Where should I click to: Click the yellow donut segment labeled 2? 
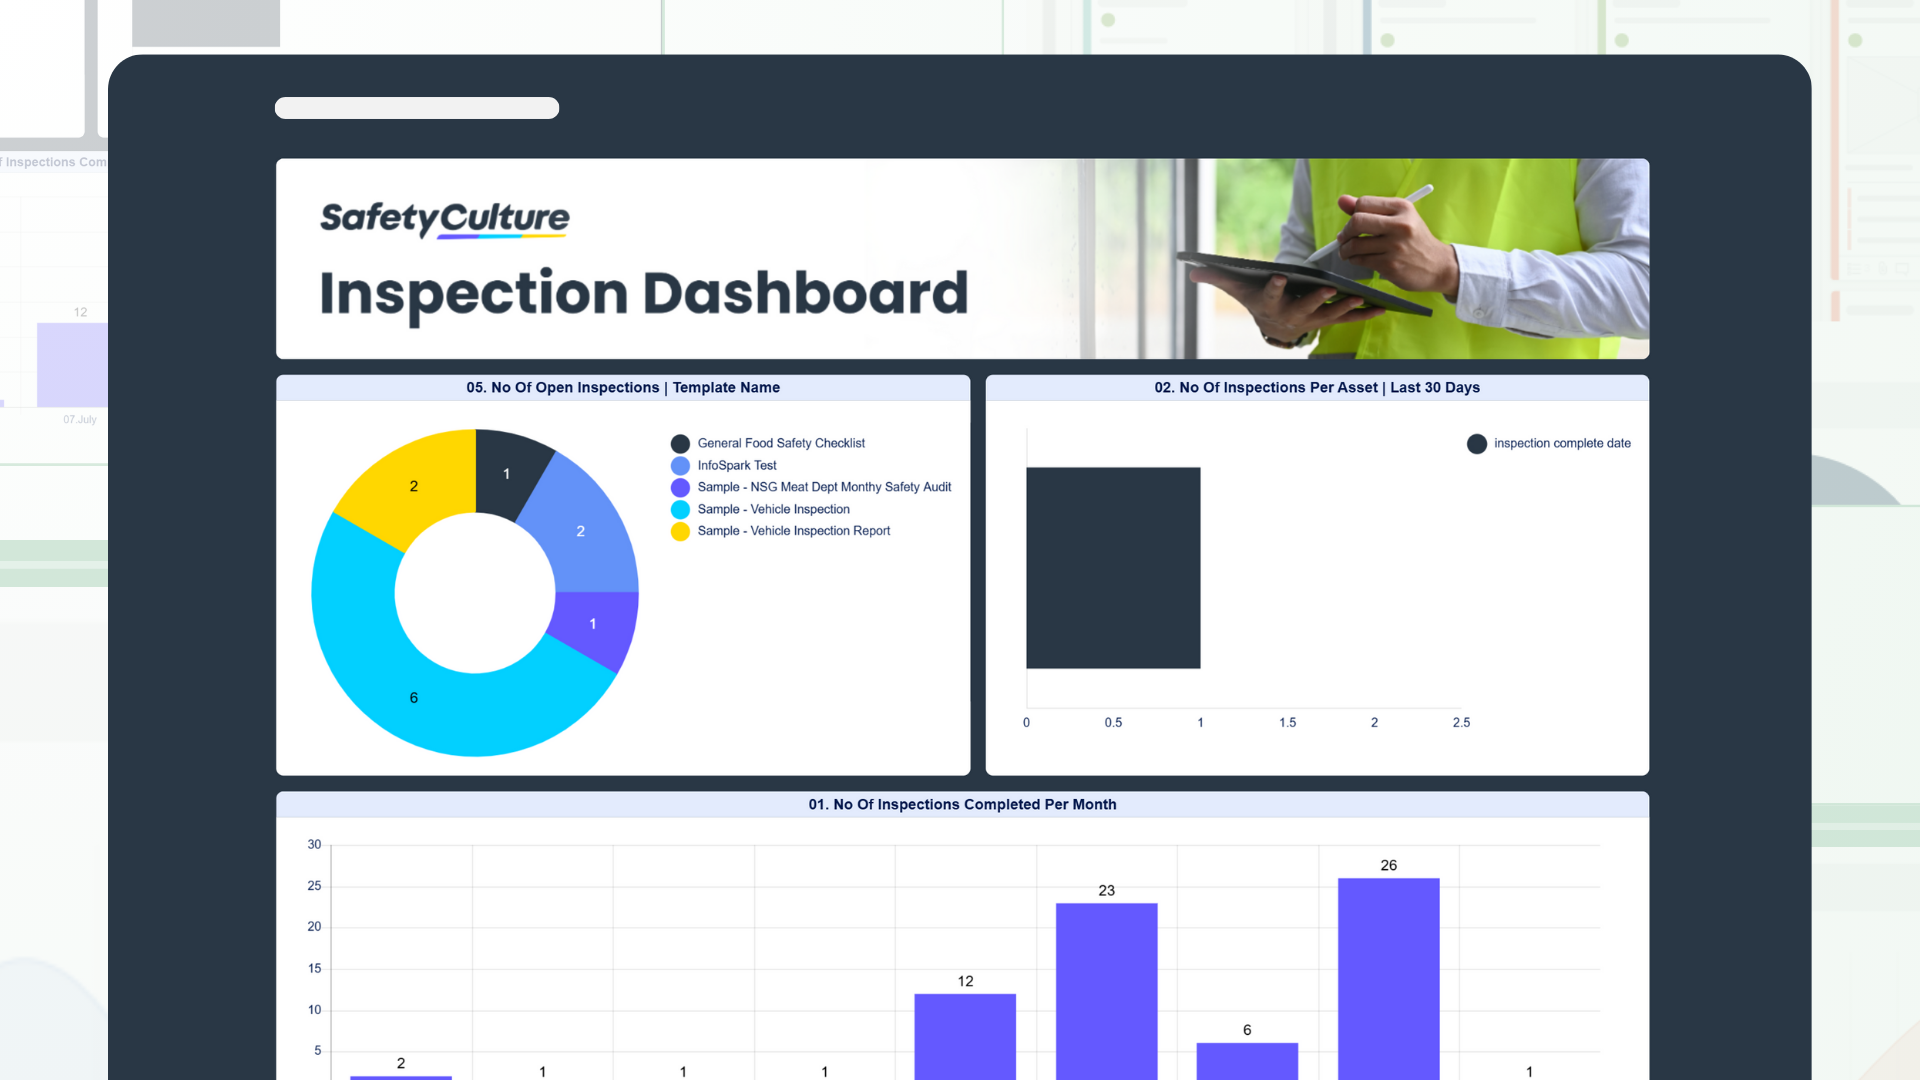click(x=412, y=487)
